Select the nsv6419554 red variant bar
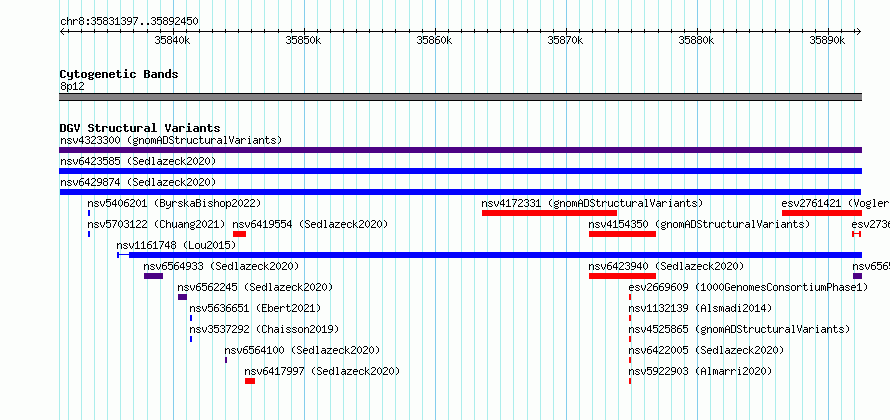Image resolution: width=890 pixels, height=420 pixels. tap(239, 234)
